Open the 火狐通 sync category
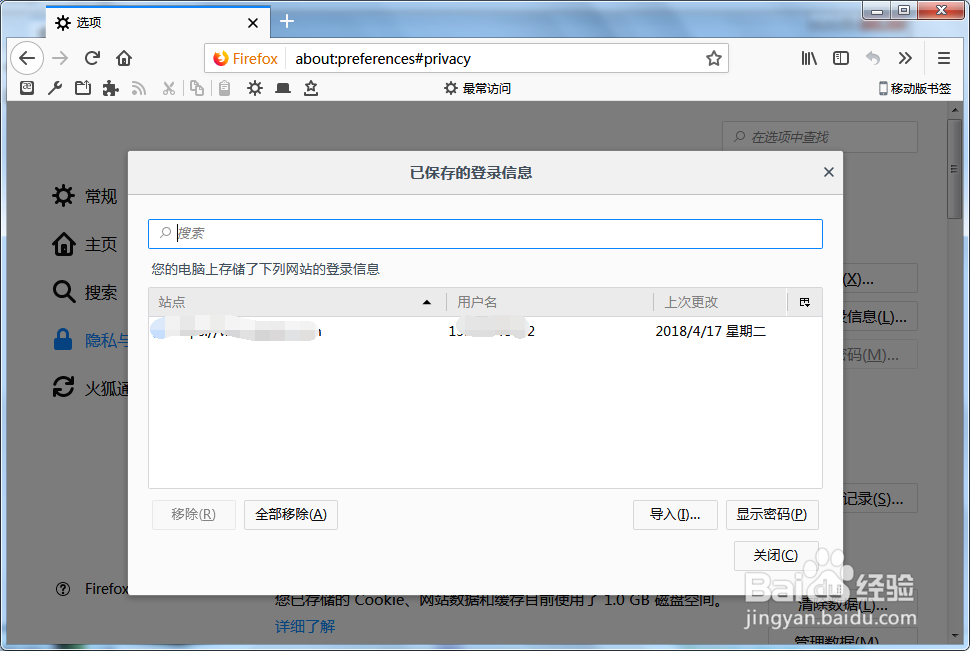Screen dimensions: 970x651 90,387
